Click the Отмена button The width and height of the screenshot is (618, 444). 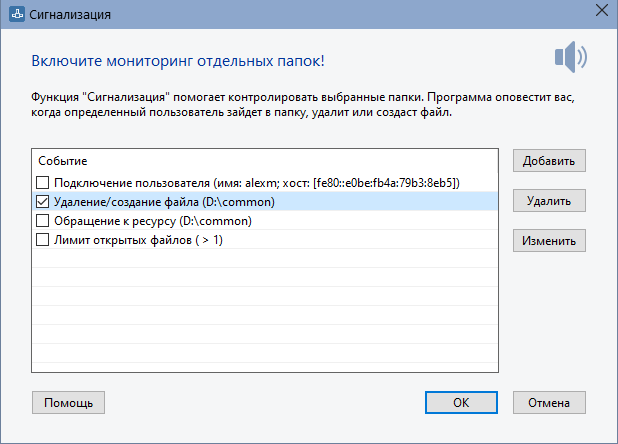(549, 403)
